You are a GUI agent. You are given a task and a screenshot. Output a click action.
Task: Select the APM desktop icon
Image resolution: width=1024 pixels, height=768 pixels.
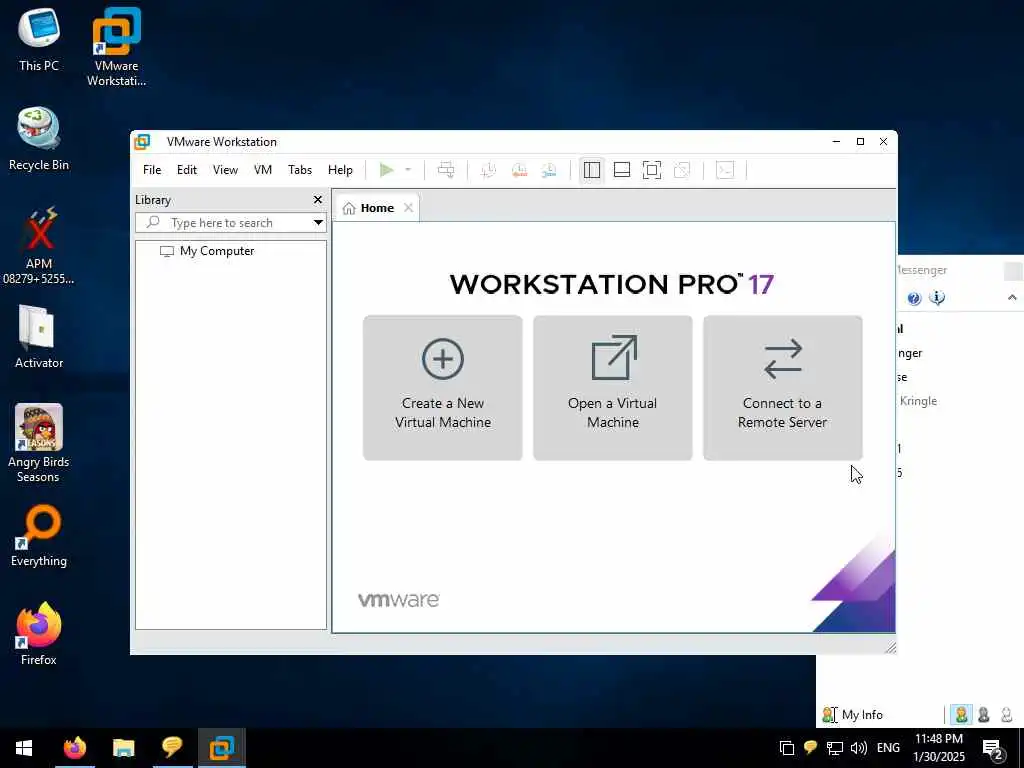click(x=39, y=246)
